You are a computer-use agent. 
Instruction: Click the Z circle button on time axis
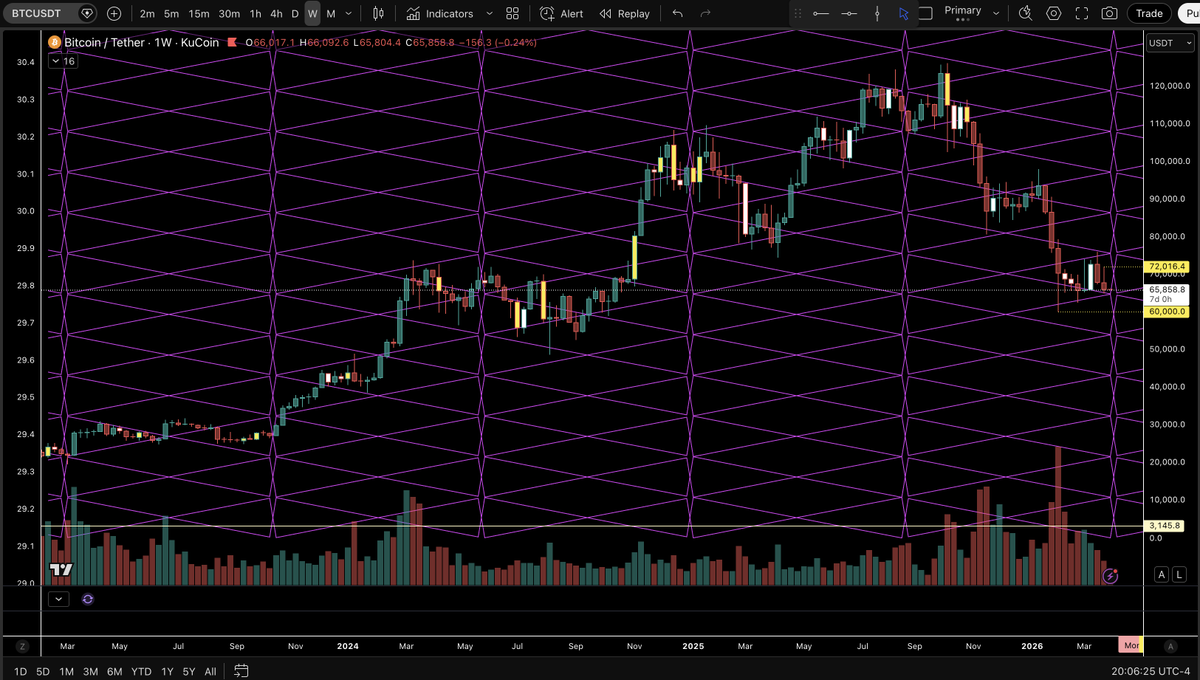pos(20,646)
